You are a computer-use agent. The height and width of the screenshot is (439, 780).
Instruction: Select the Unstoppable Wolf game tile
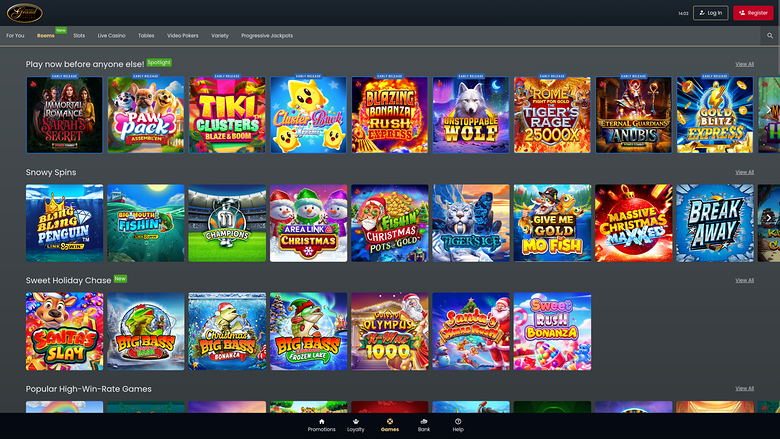pos(471,115)
